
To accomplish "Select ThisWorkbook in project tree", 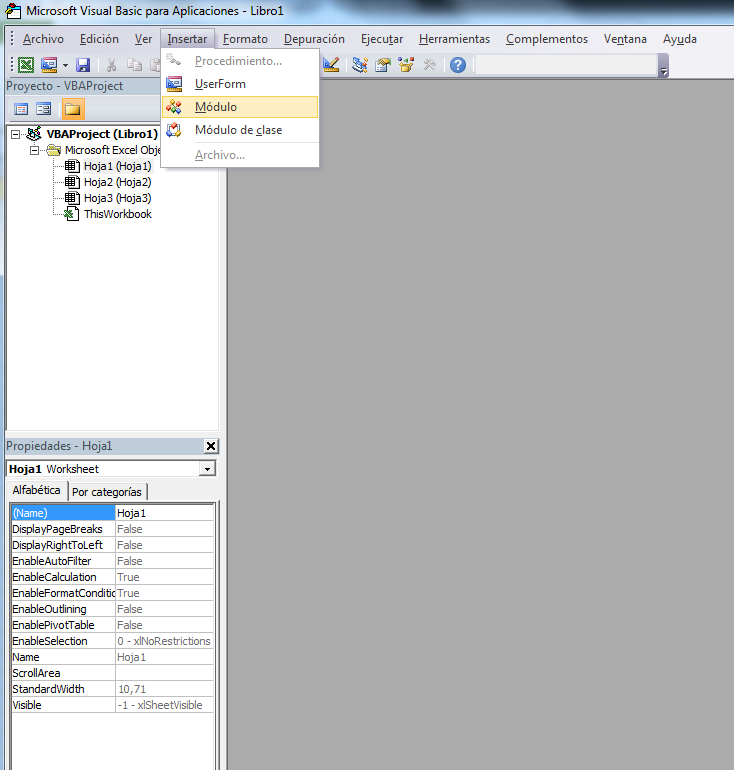I will coord(118,214).
